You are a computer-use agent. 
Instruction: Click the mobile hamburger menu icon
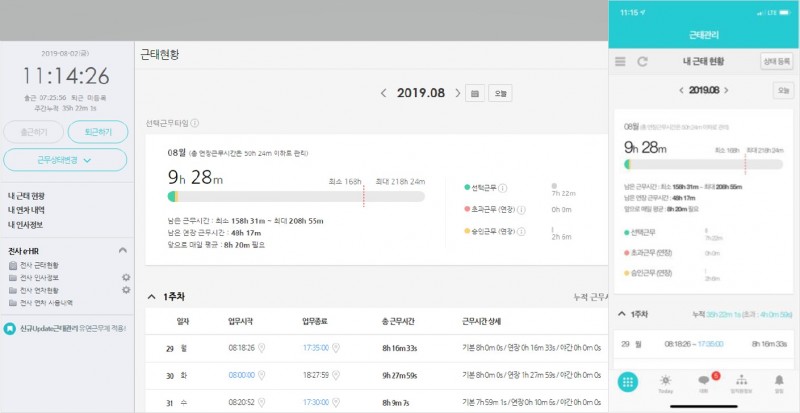620,62
